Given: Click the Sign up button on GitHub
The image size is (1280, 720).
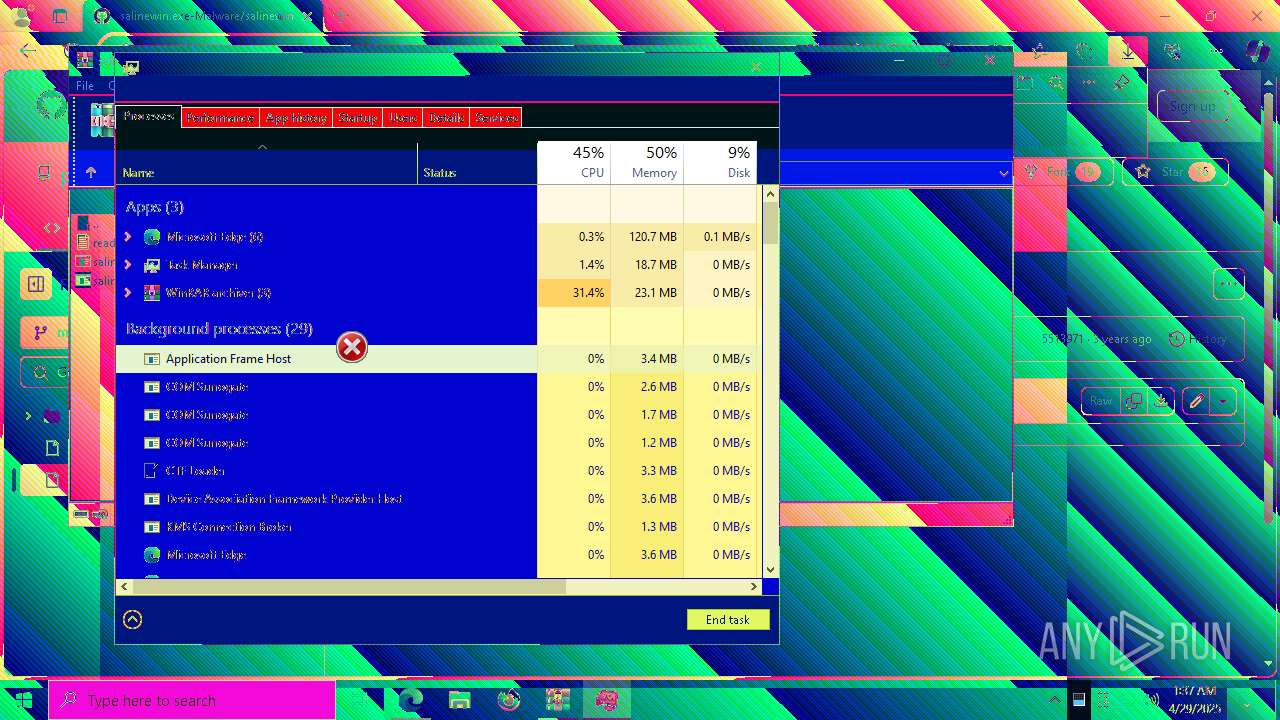Looking at the screenshot, I should click(x=1193, y=106).
